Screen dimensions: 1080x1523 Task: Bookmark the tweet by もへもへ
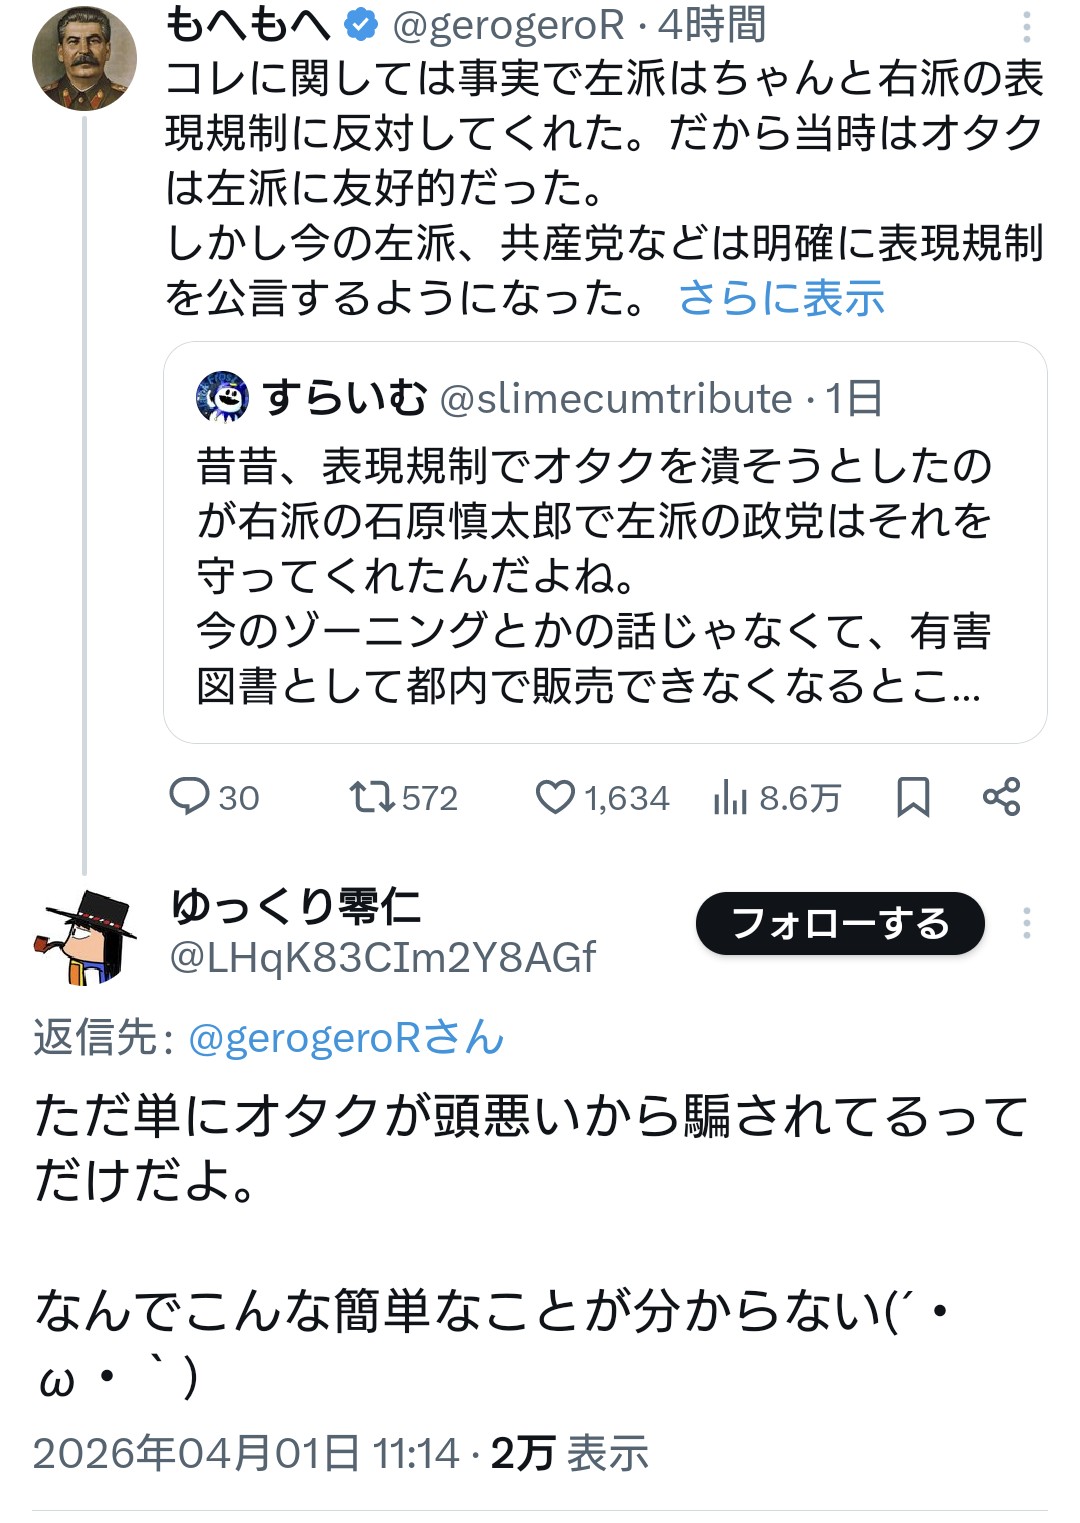tap(913, 797)
